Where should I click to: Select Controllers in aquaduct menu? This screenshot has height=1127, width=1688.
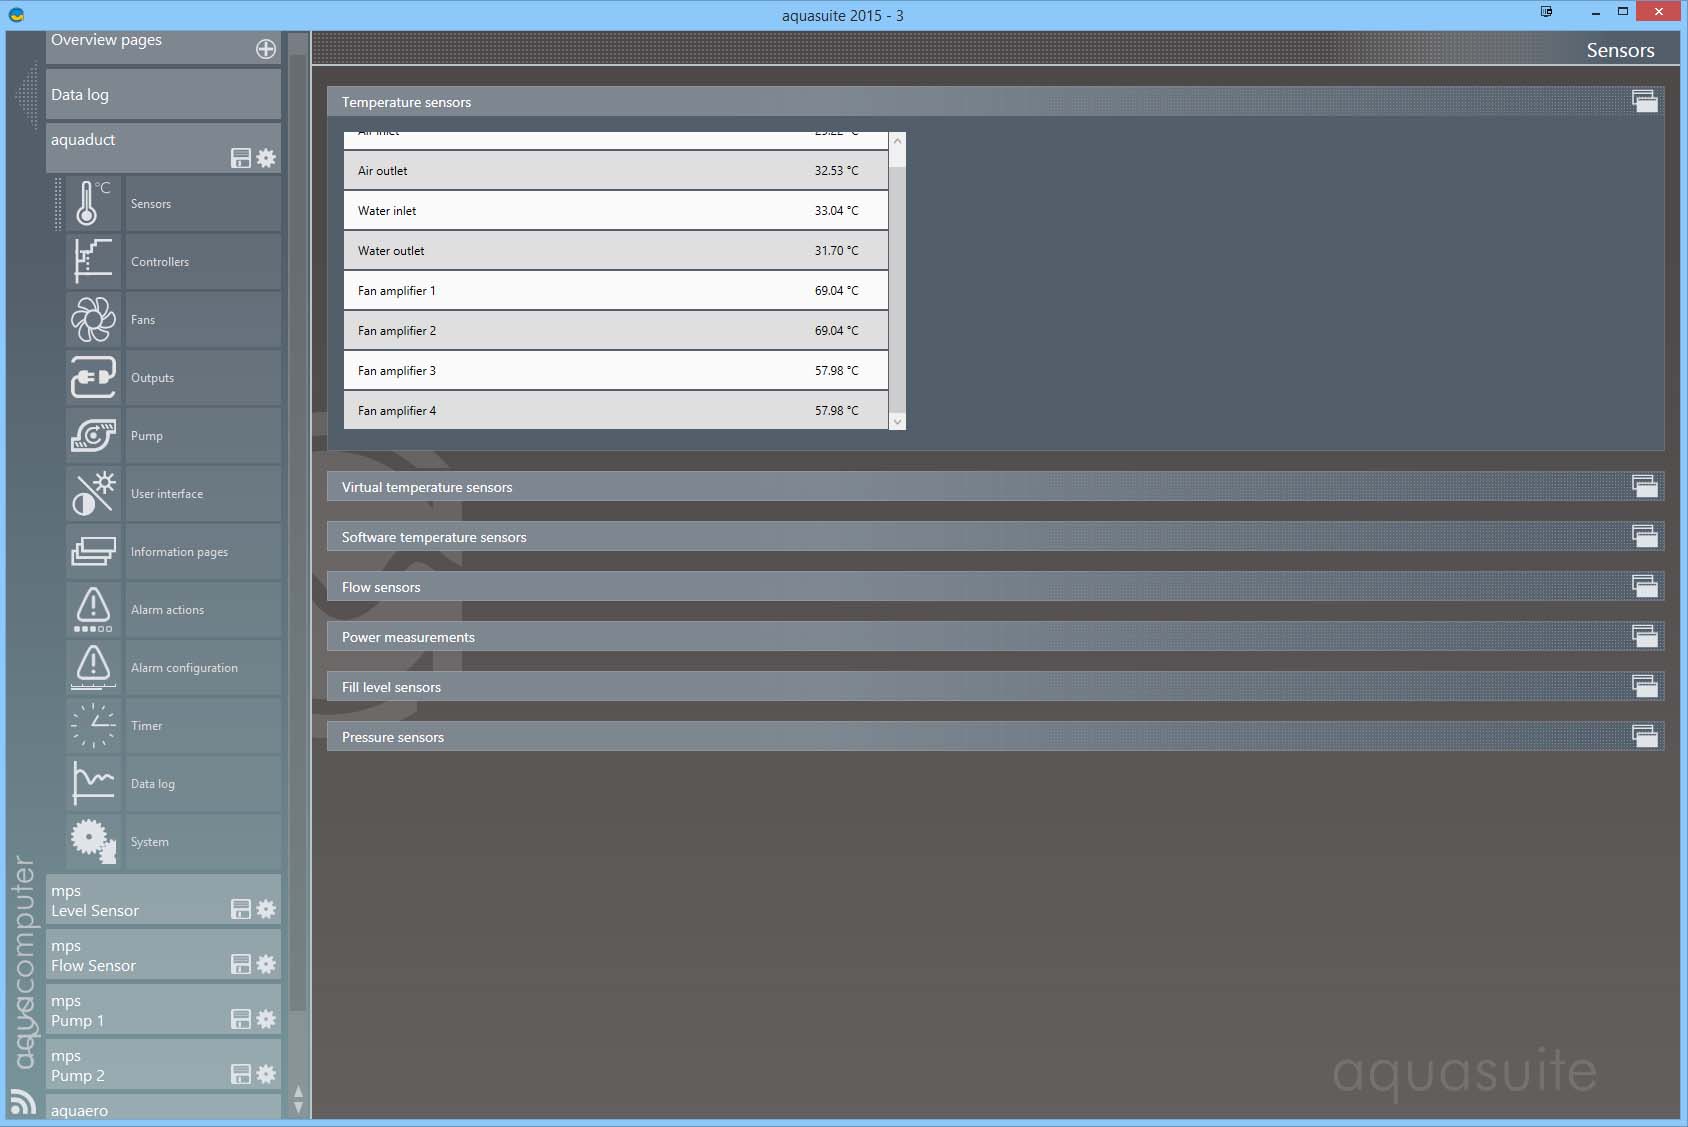click(x=203, y=261)
